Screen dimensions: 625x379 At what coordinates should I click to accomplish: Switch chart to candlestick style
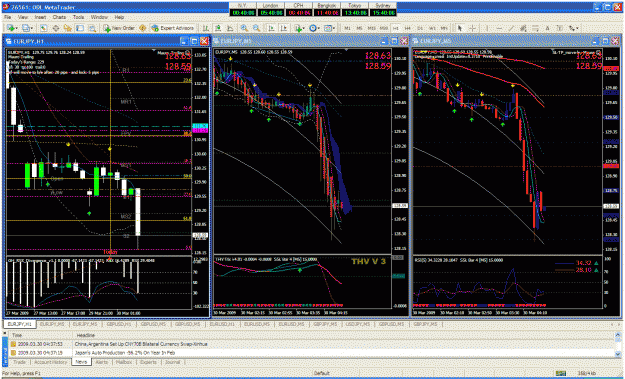pyautogui.click(x=218, y=28)
